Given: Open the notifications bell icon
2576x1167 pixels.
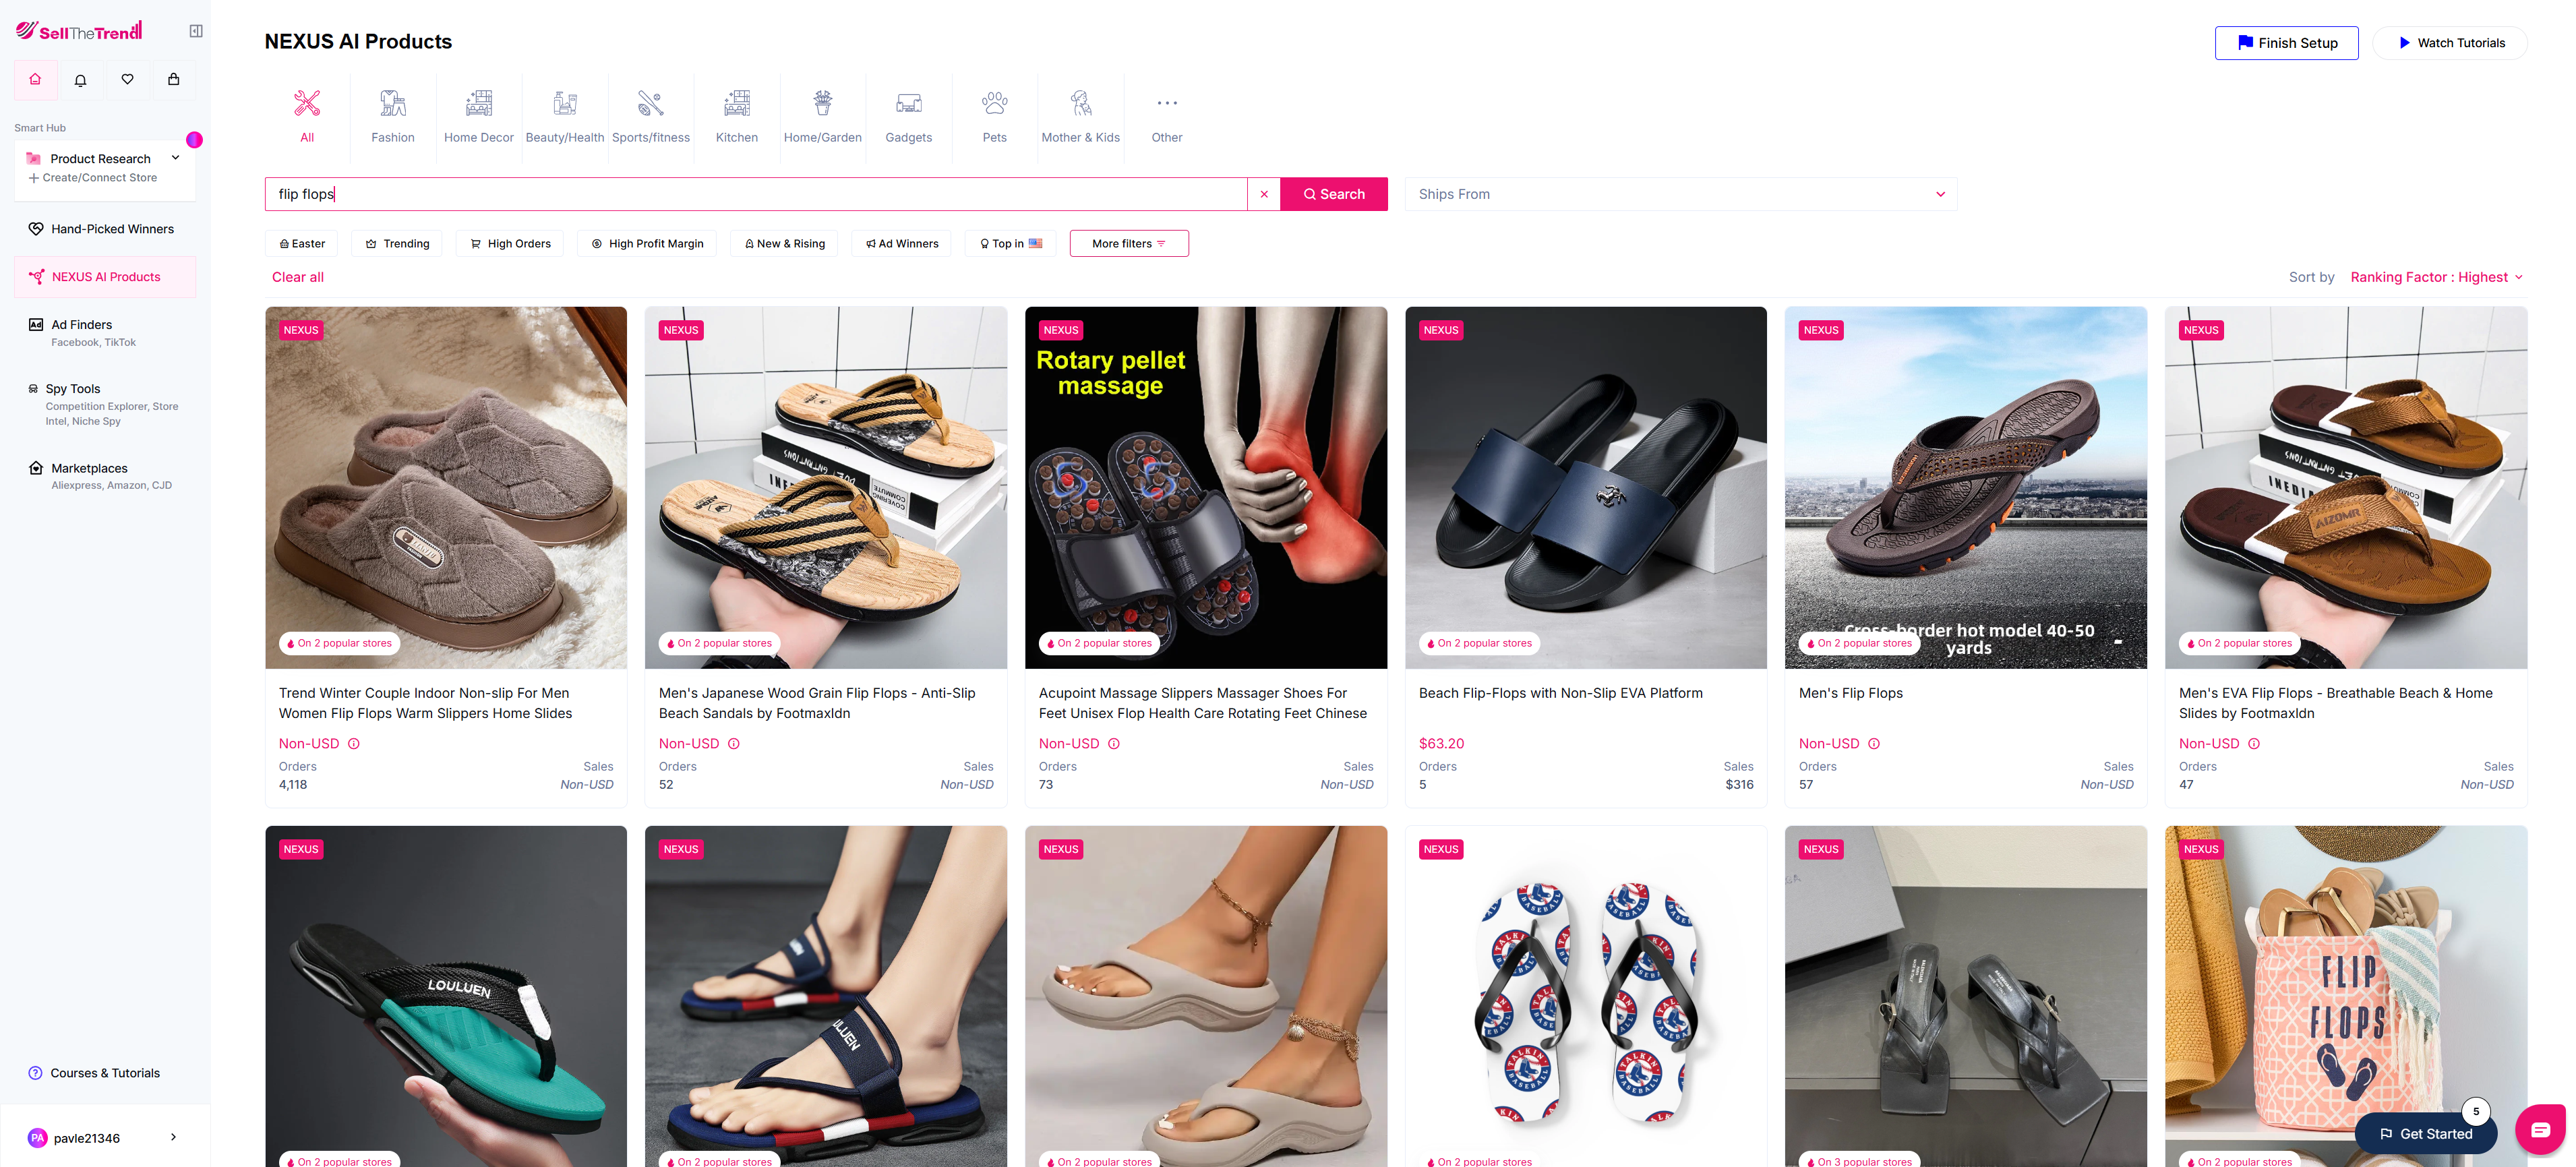Looking at the screenshot, I should (80, 79).
